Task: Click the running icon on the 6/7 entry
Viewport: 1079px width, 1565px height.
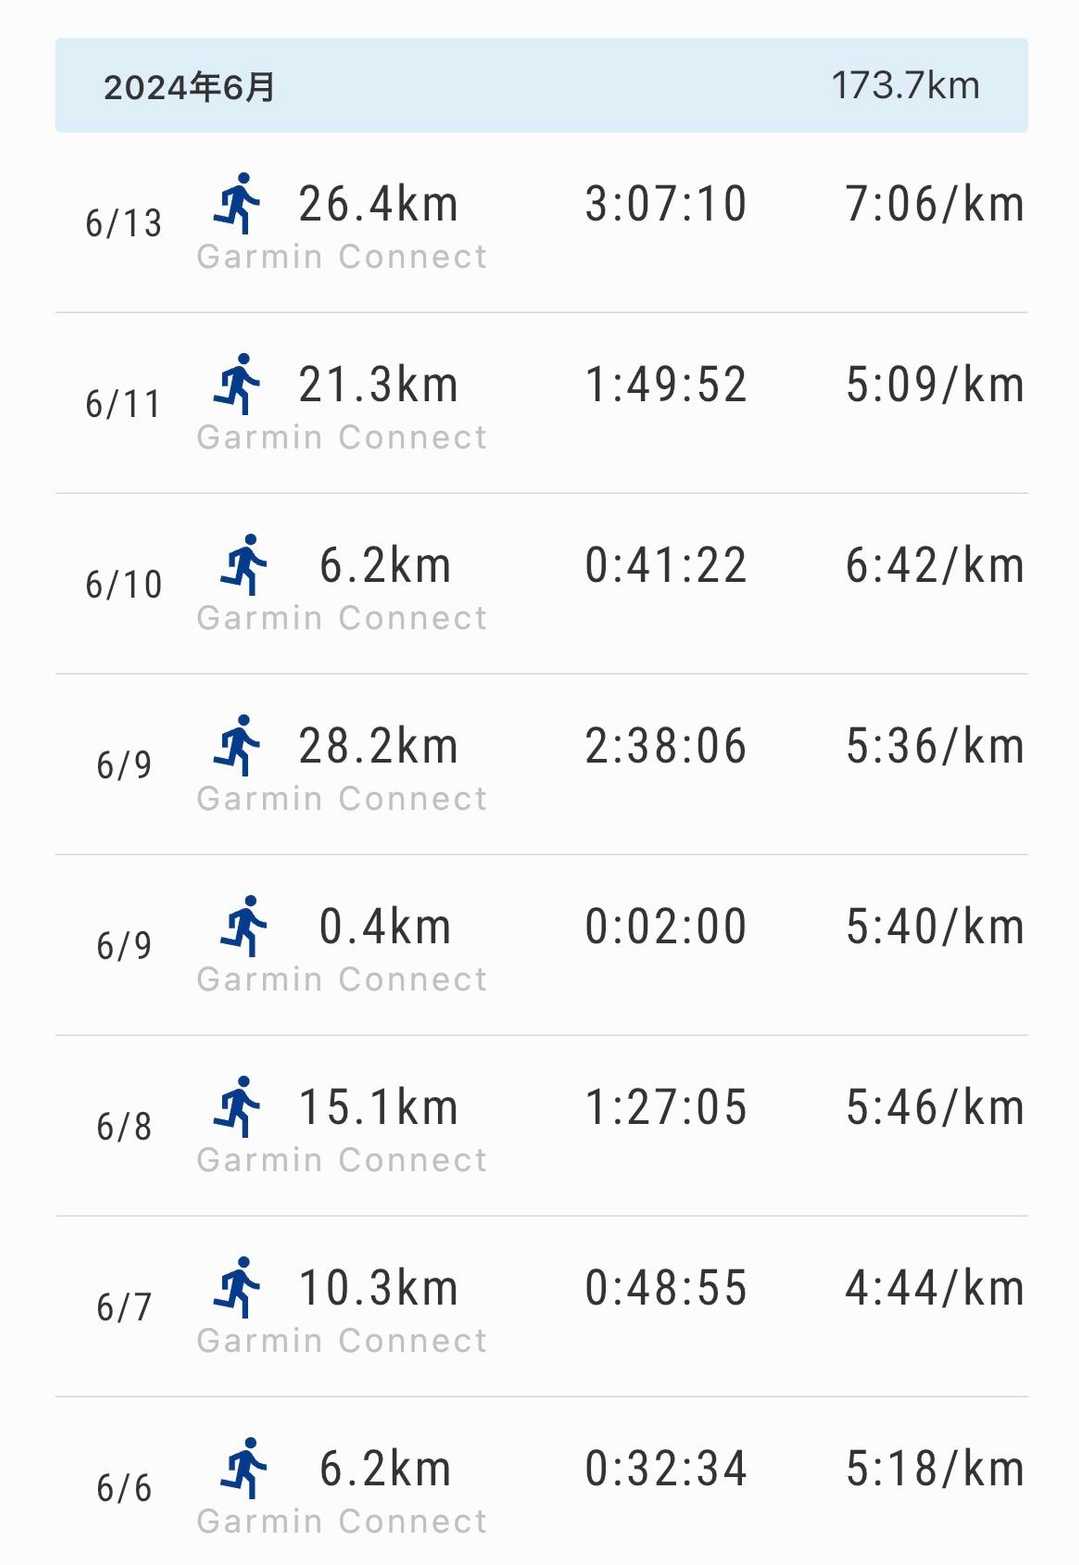Action: (x=237, y=1287)
